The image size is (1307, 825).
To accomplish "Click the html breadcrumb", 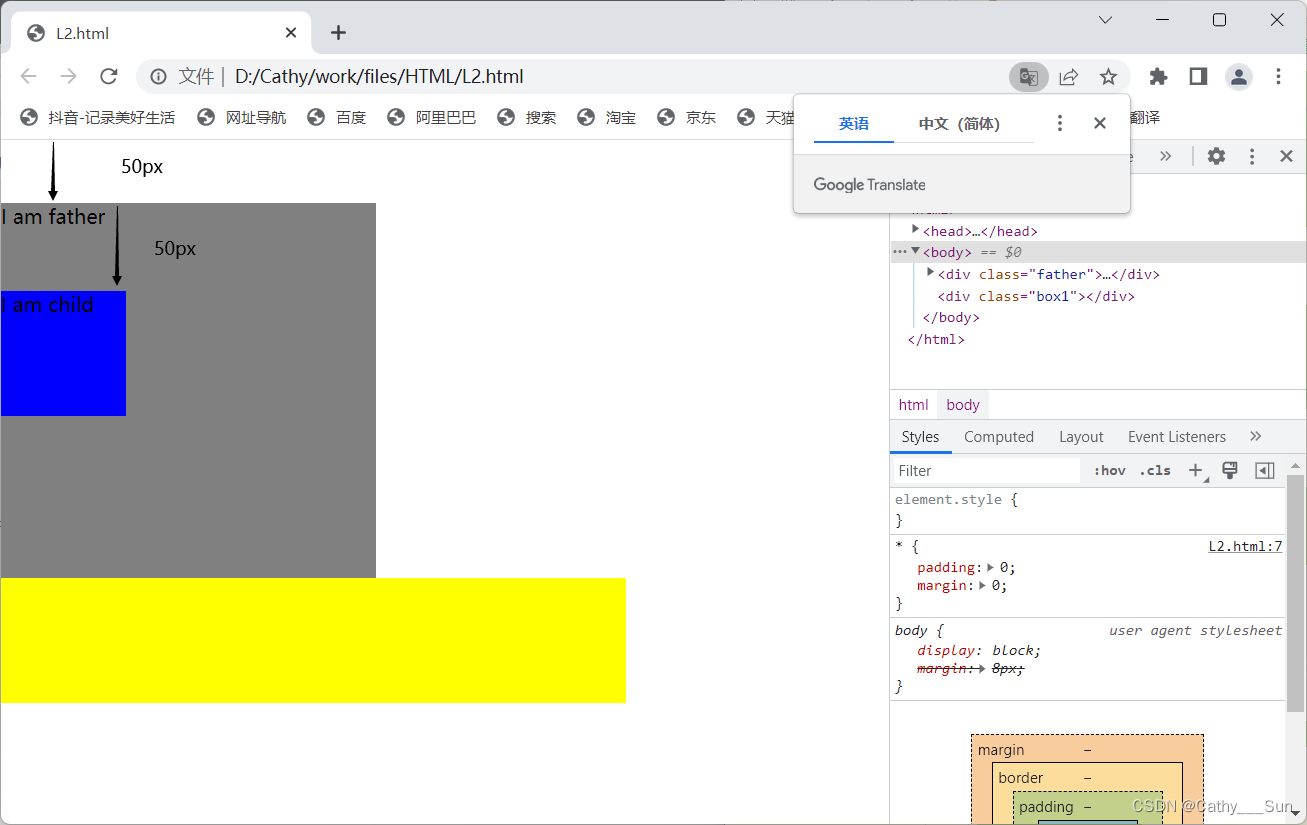I will pos(913,405).
